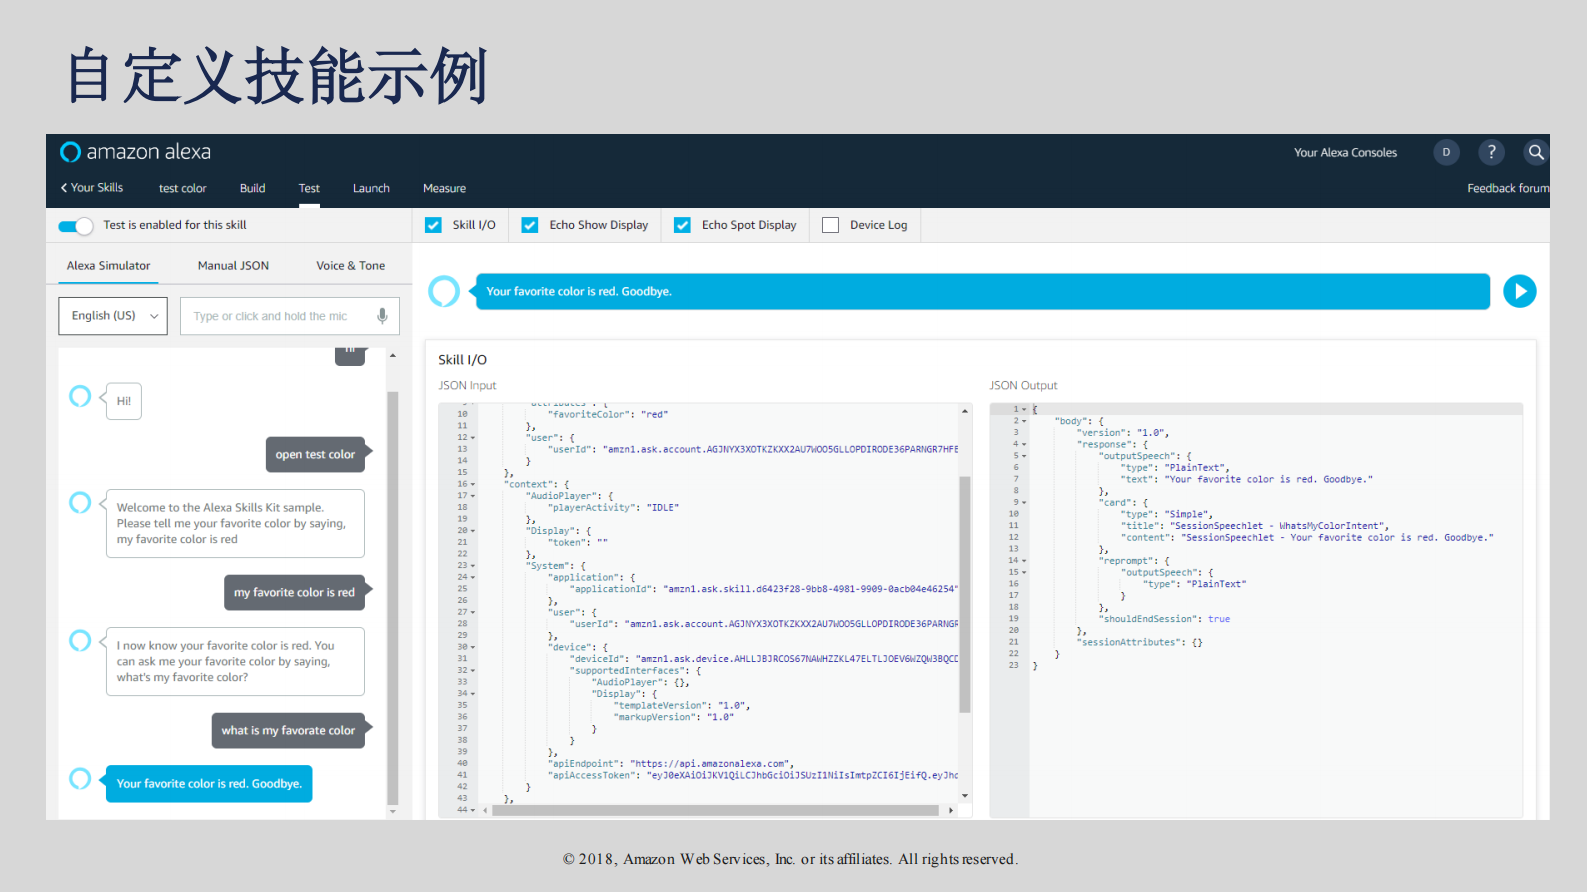Uncheck the Echo Show Display checkbox

(530, 225)
